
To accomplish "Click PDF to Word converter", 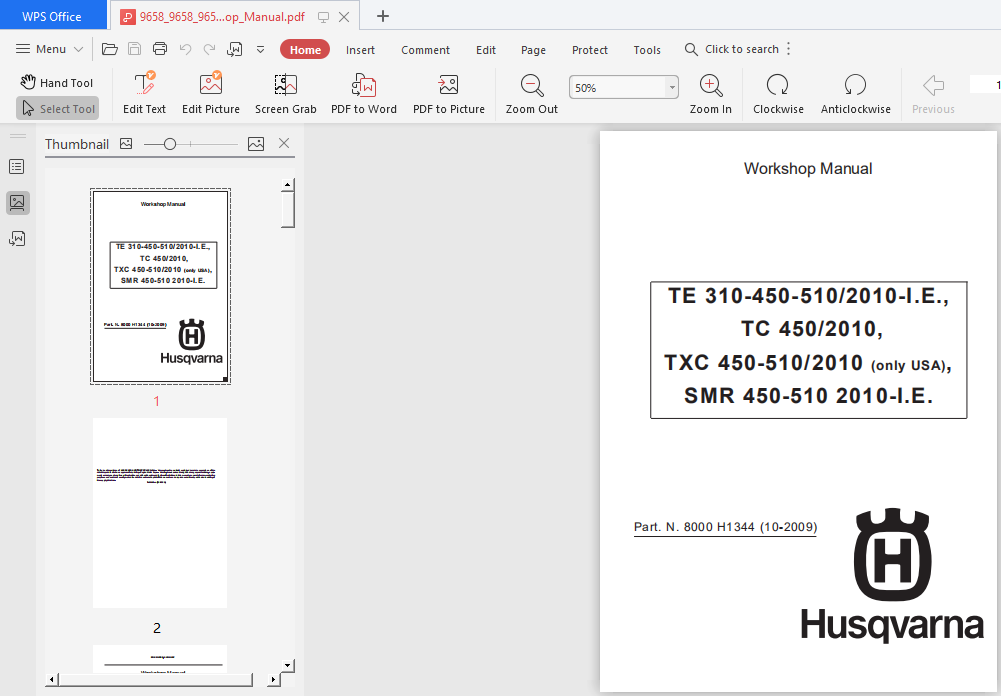I will coord(364,93).
